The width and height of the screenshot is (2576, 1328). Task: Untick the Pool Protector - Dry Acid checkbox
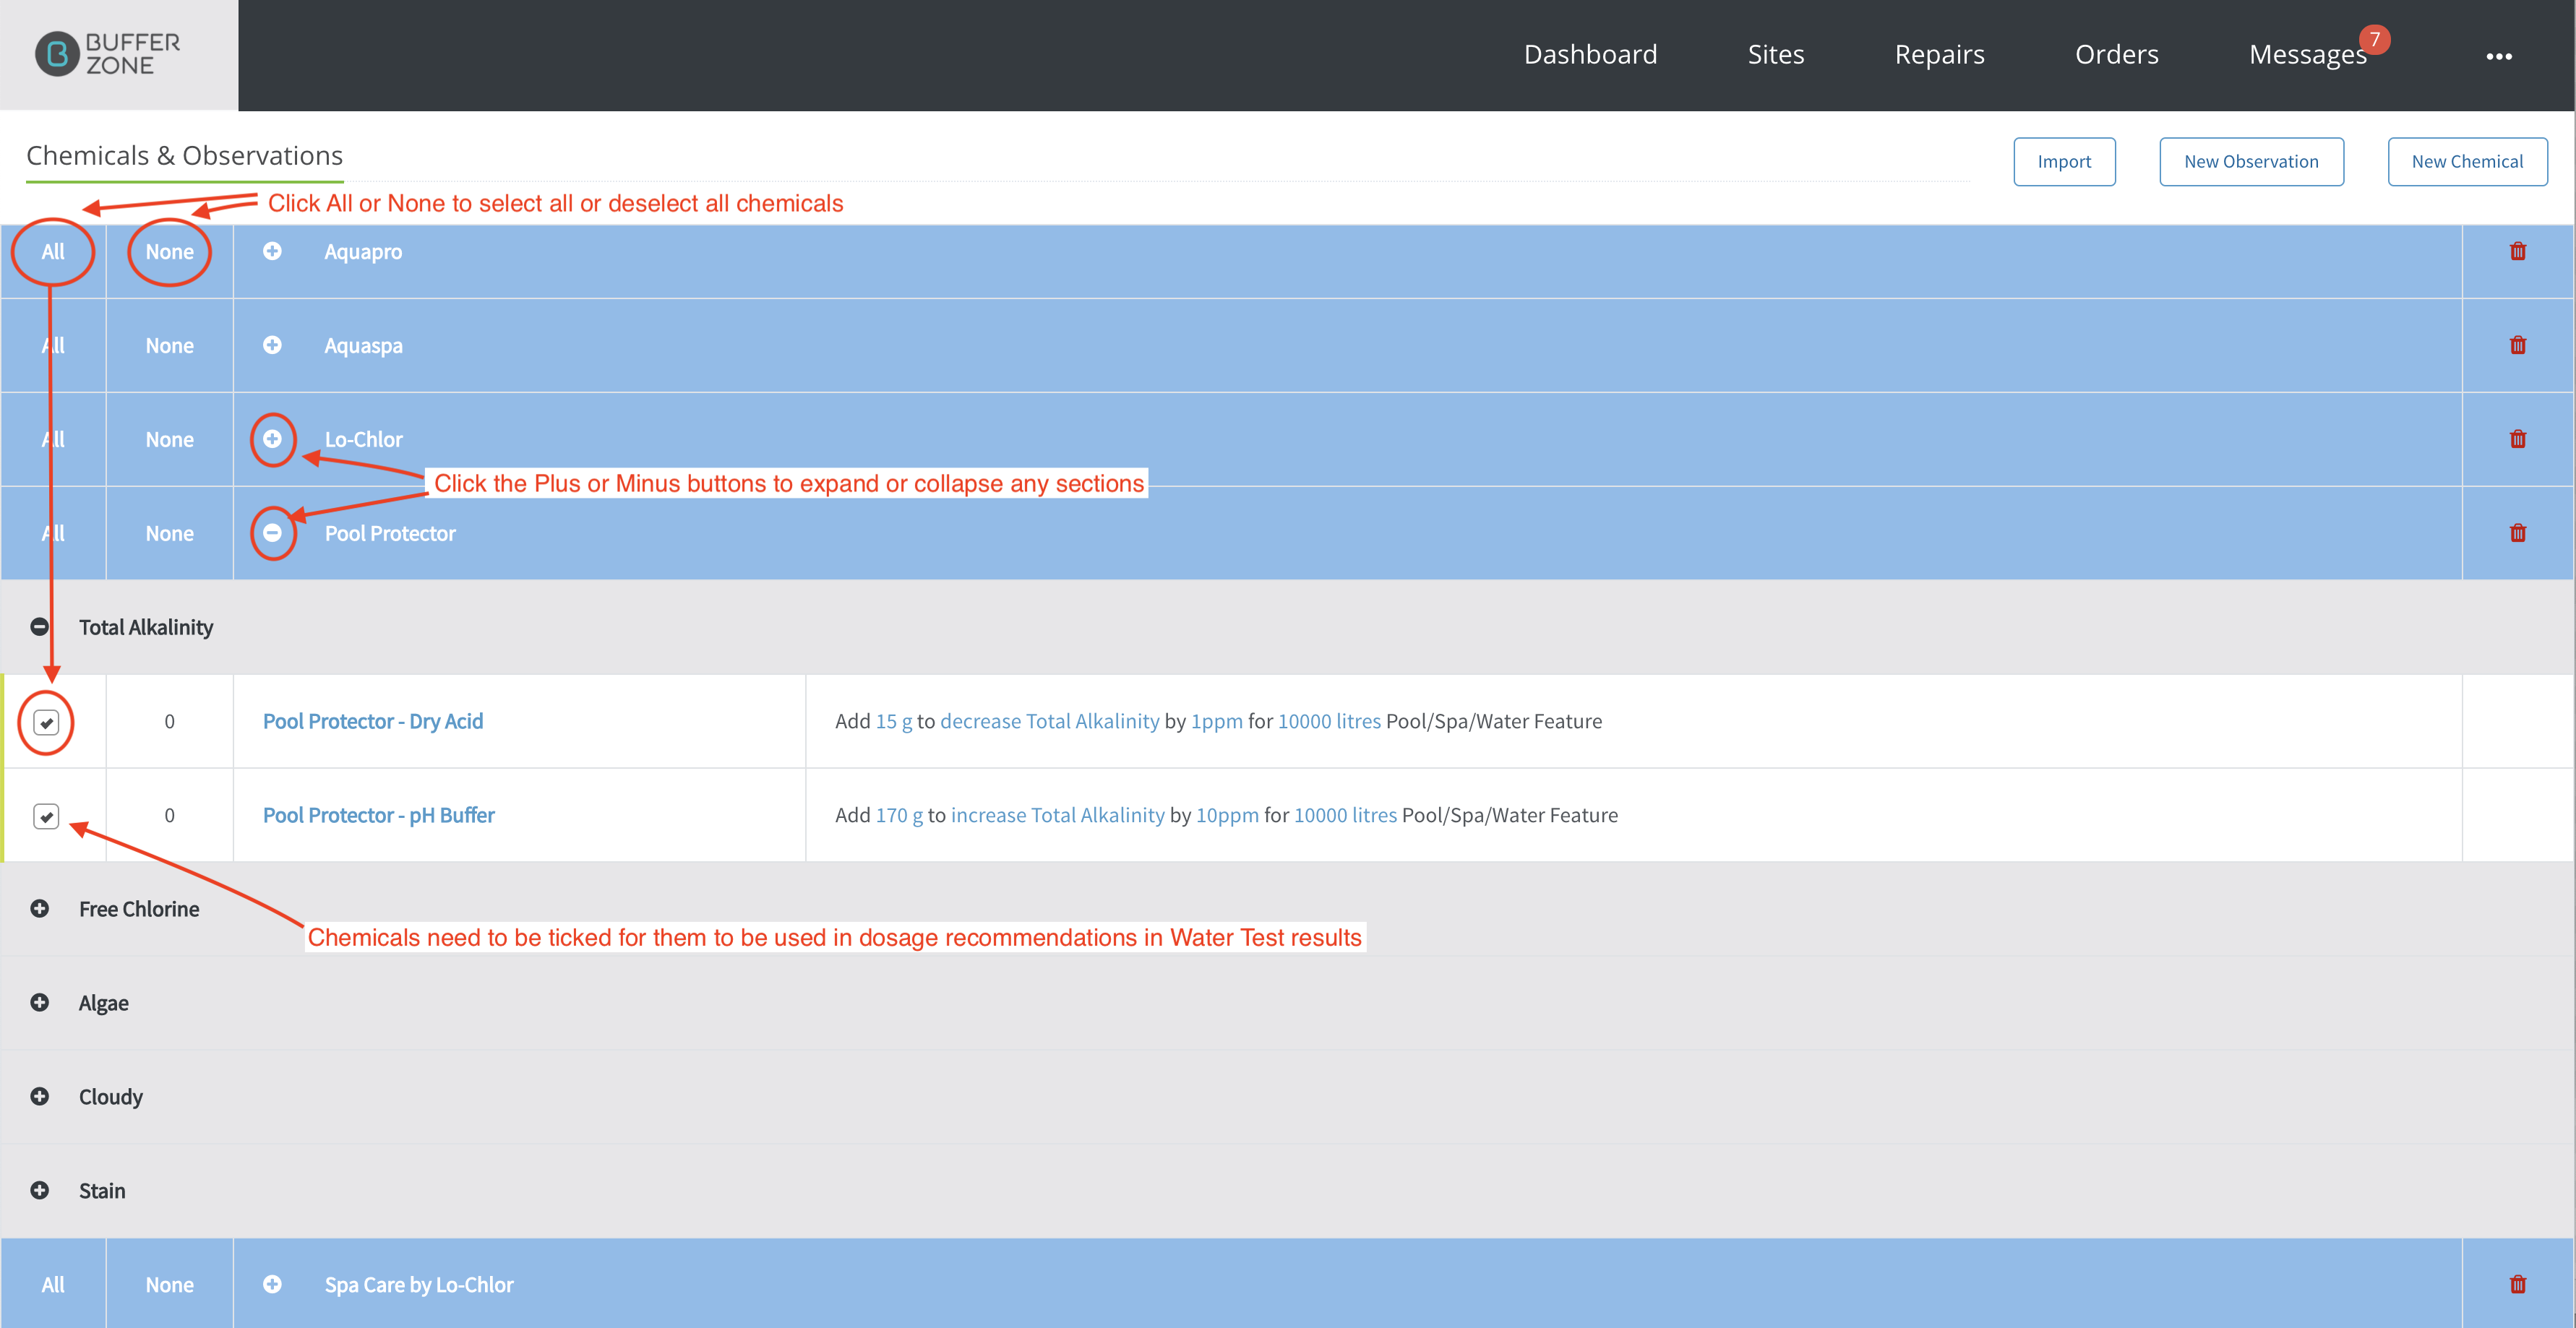coord(46,722)
